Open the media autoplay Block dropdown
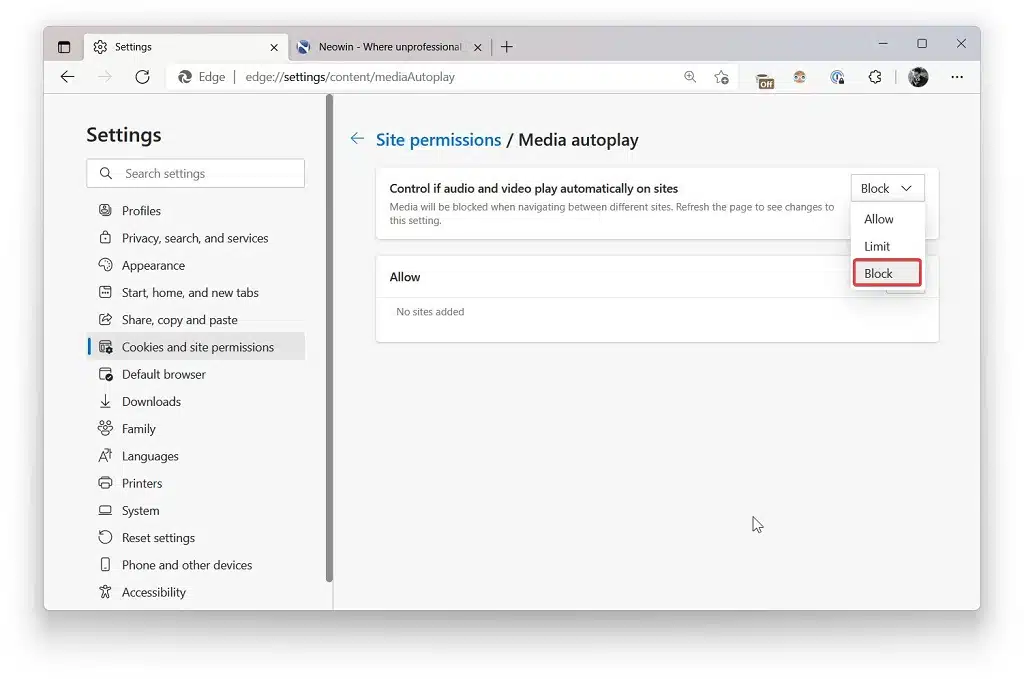This screenshot has width=1024, height=679. tap(887, 188)
